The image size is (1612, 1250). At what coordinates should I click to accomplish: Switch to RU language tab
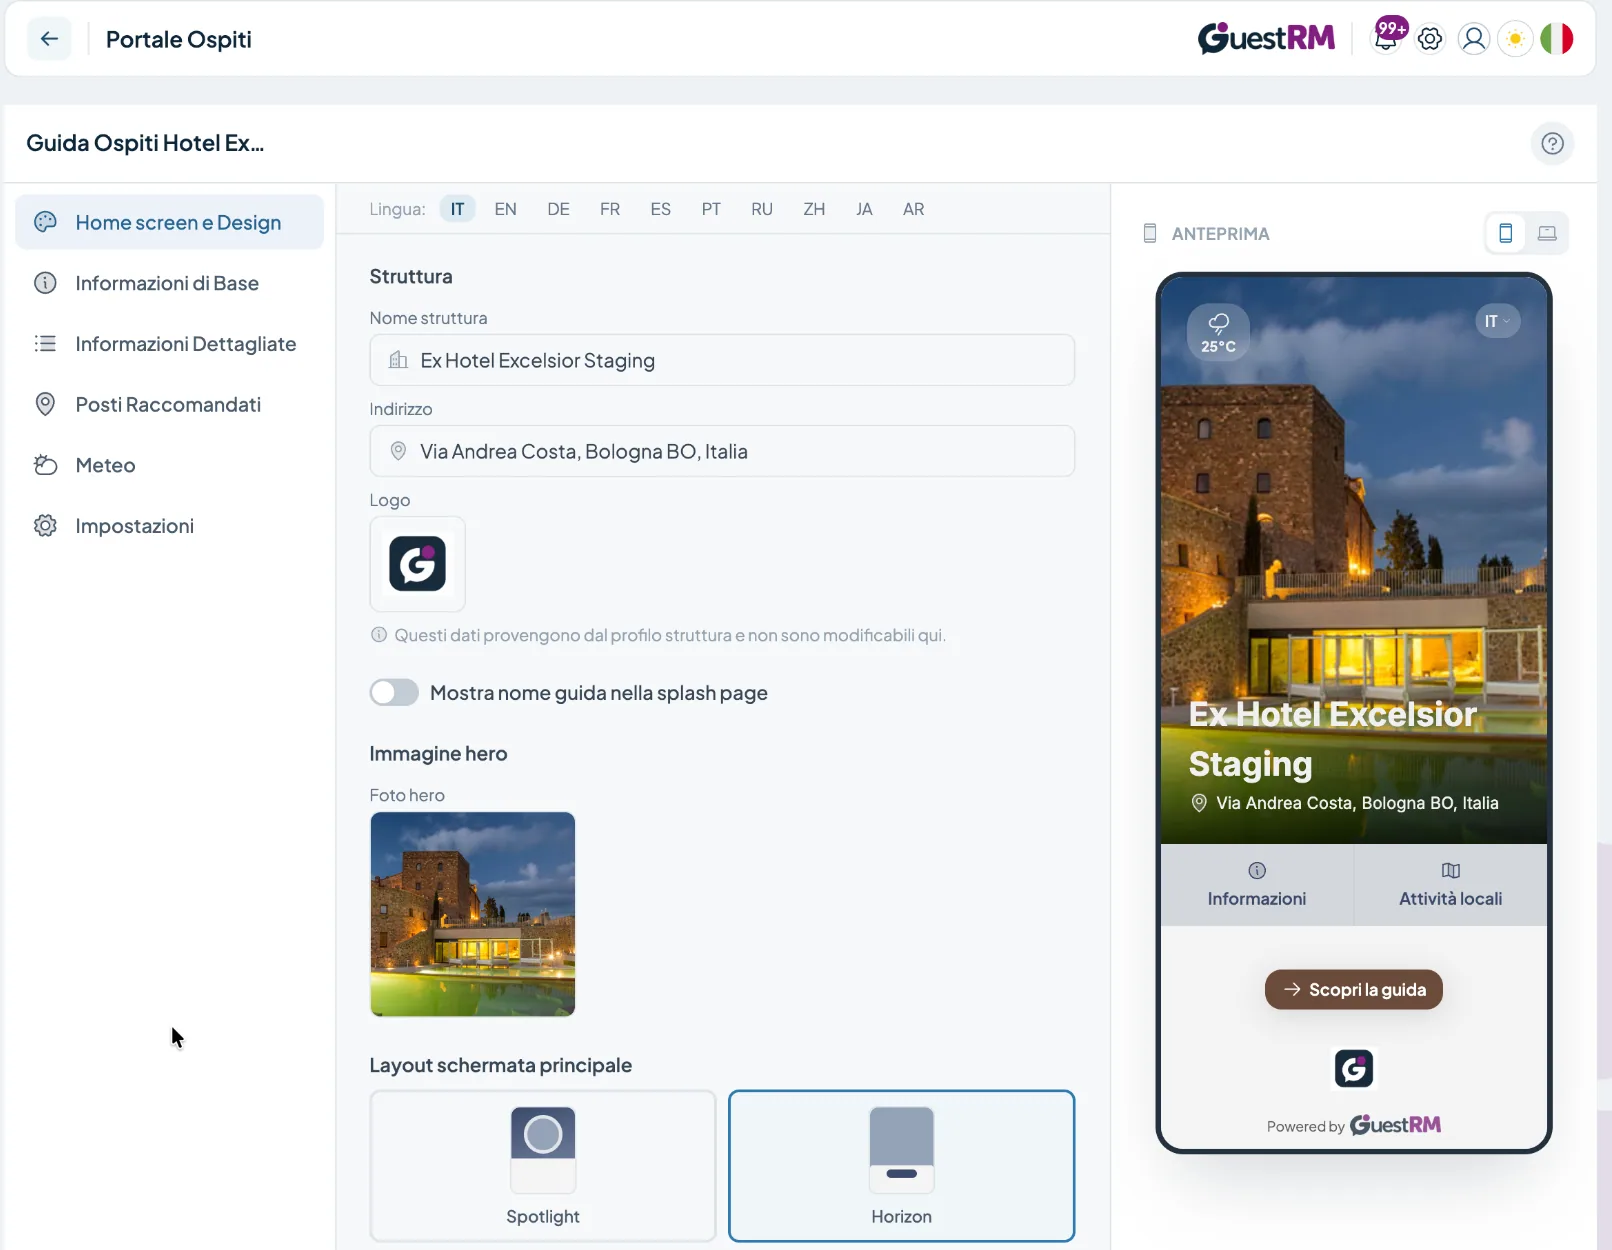pos(762,209)
